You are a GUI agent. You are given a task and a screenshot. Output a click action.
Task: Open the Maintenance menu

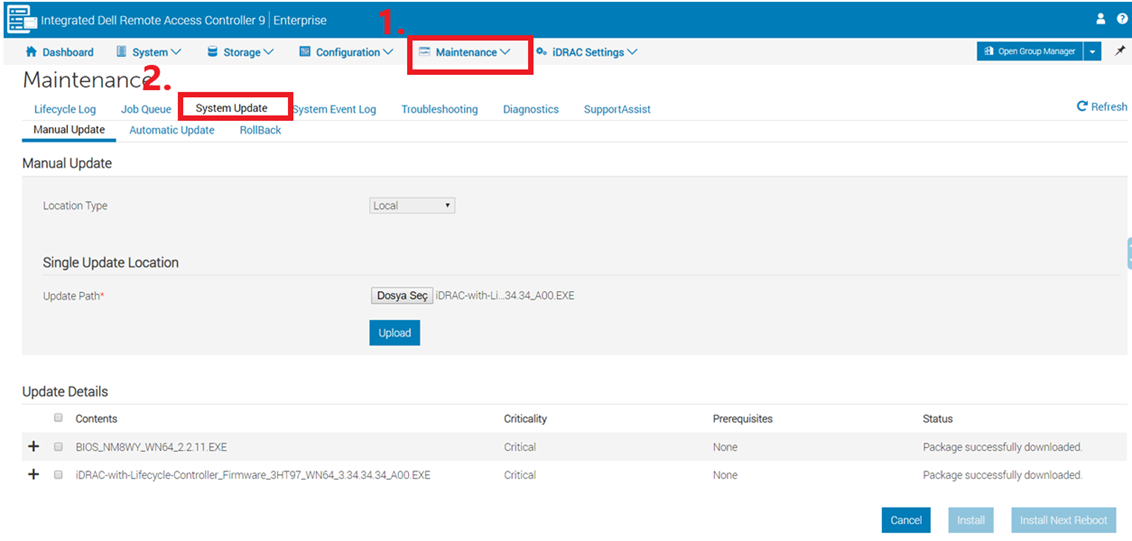tap(465, 52)
